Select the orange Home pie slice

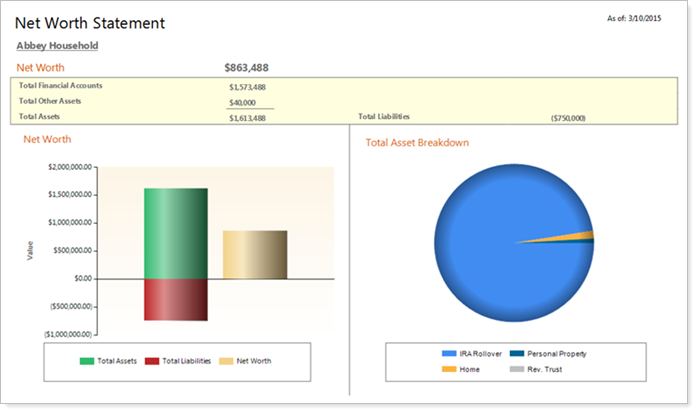[586, 236]
